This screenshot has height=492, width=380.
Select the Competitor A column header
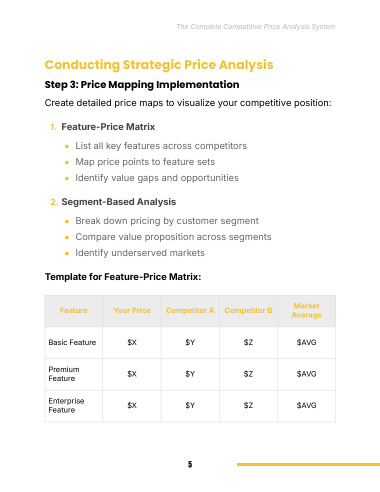click(x=190, y=310)
